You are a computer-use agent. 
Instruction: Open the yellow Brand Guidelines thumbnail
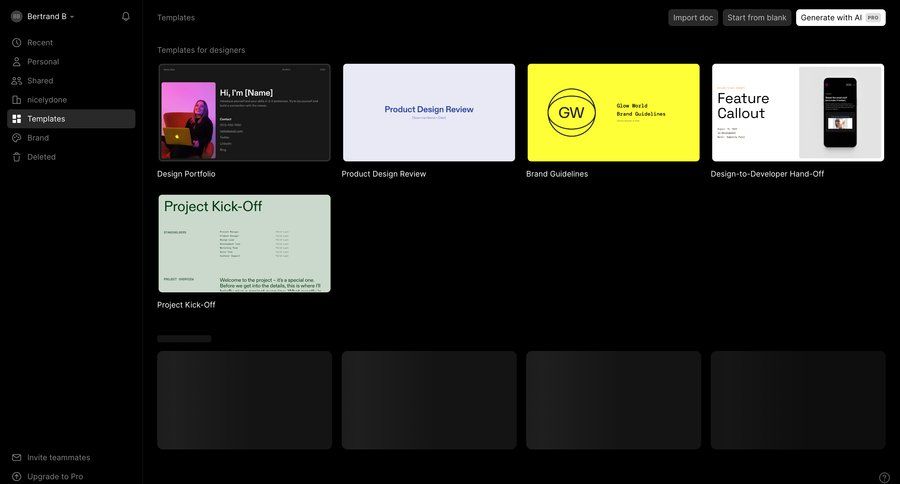pyautogui.click(x=614, y=113)
